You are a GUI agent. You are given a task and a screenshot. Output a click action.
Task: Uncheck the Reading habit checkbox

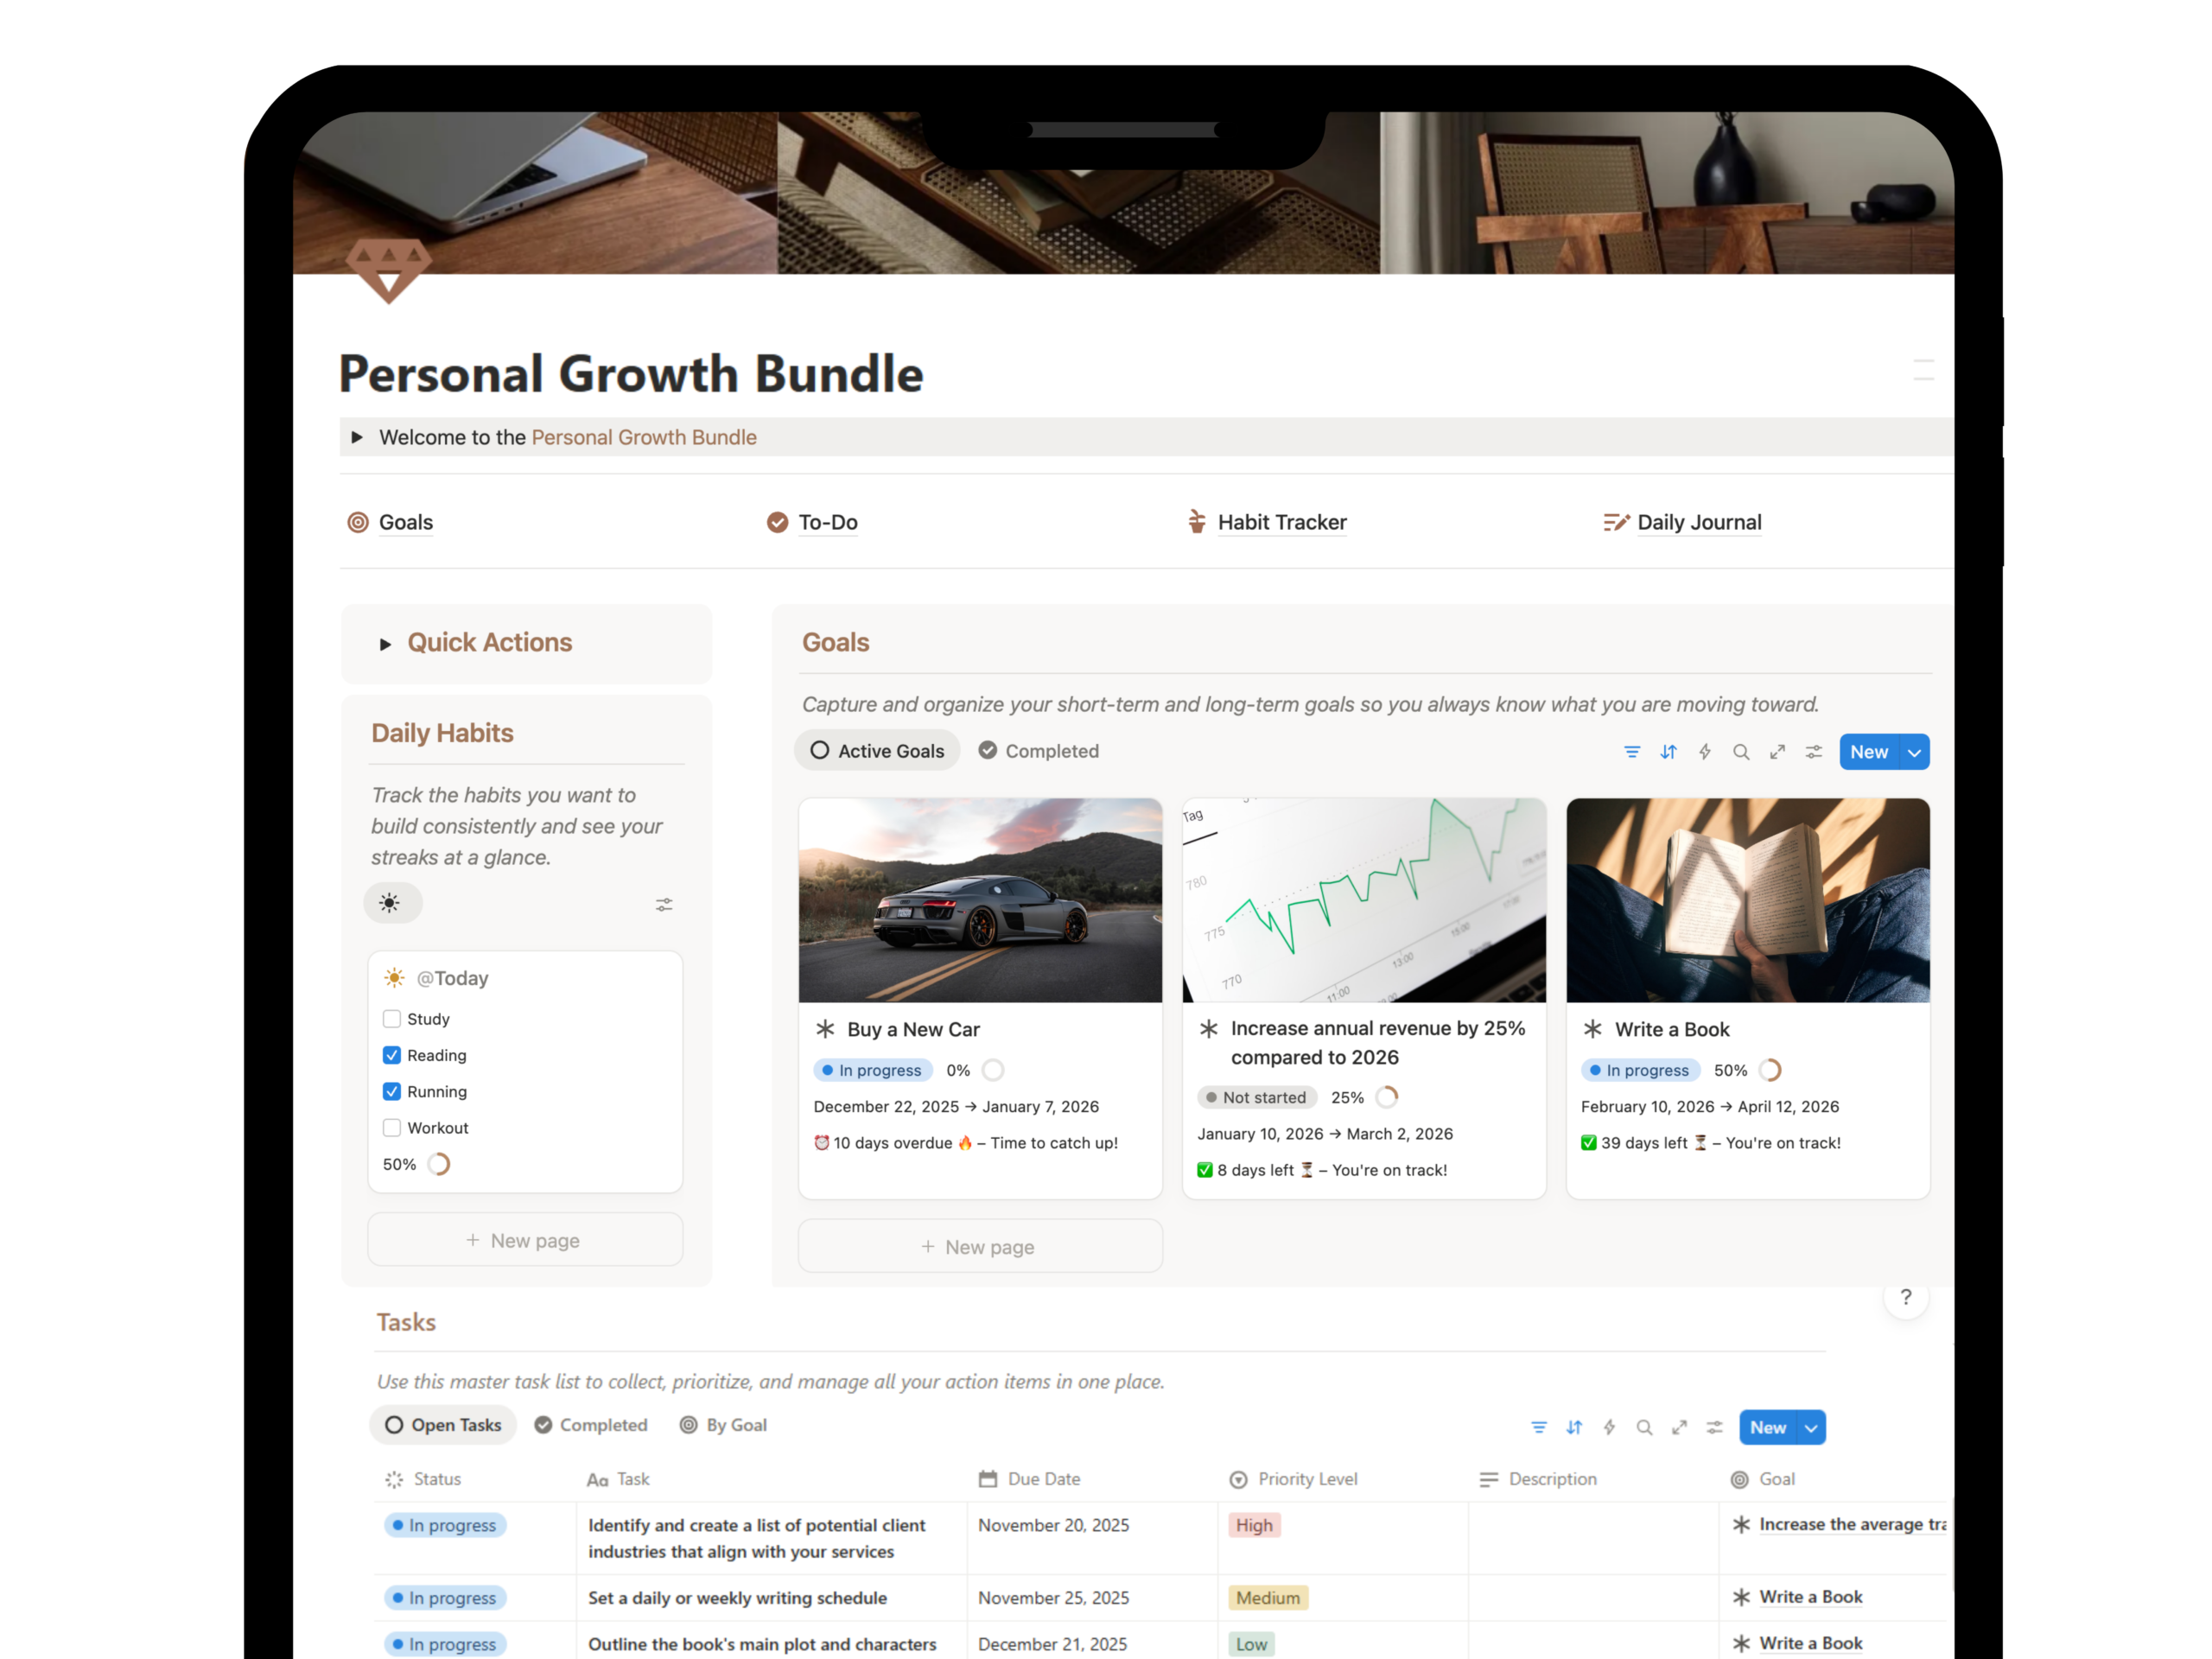coord(392,1055)
